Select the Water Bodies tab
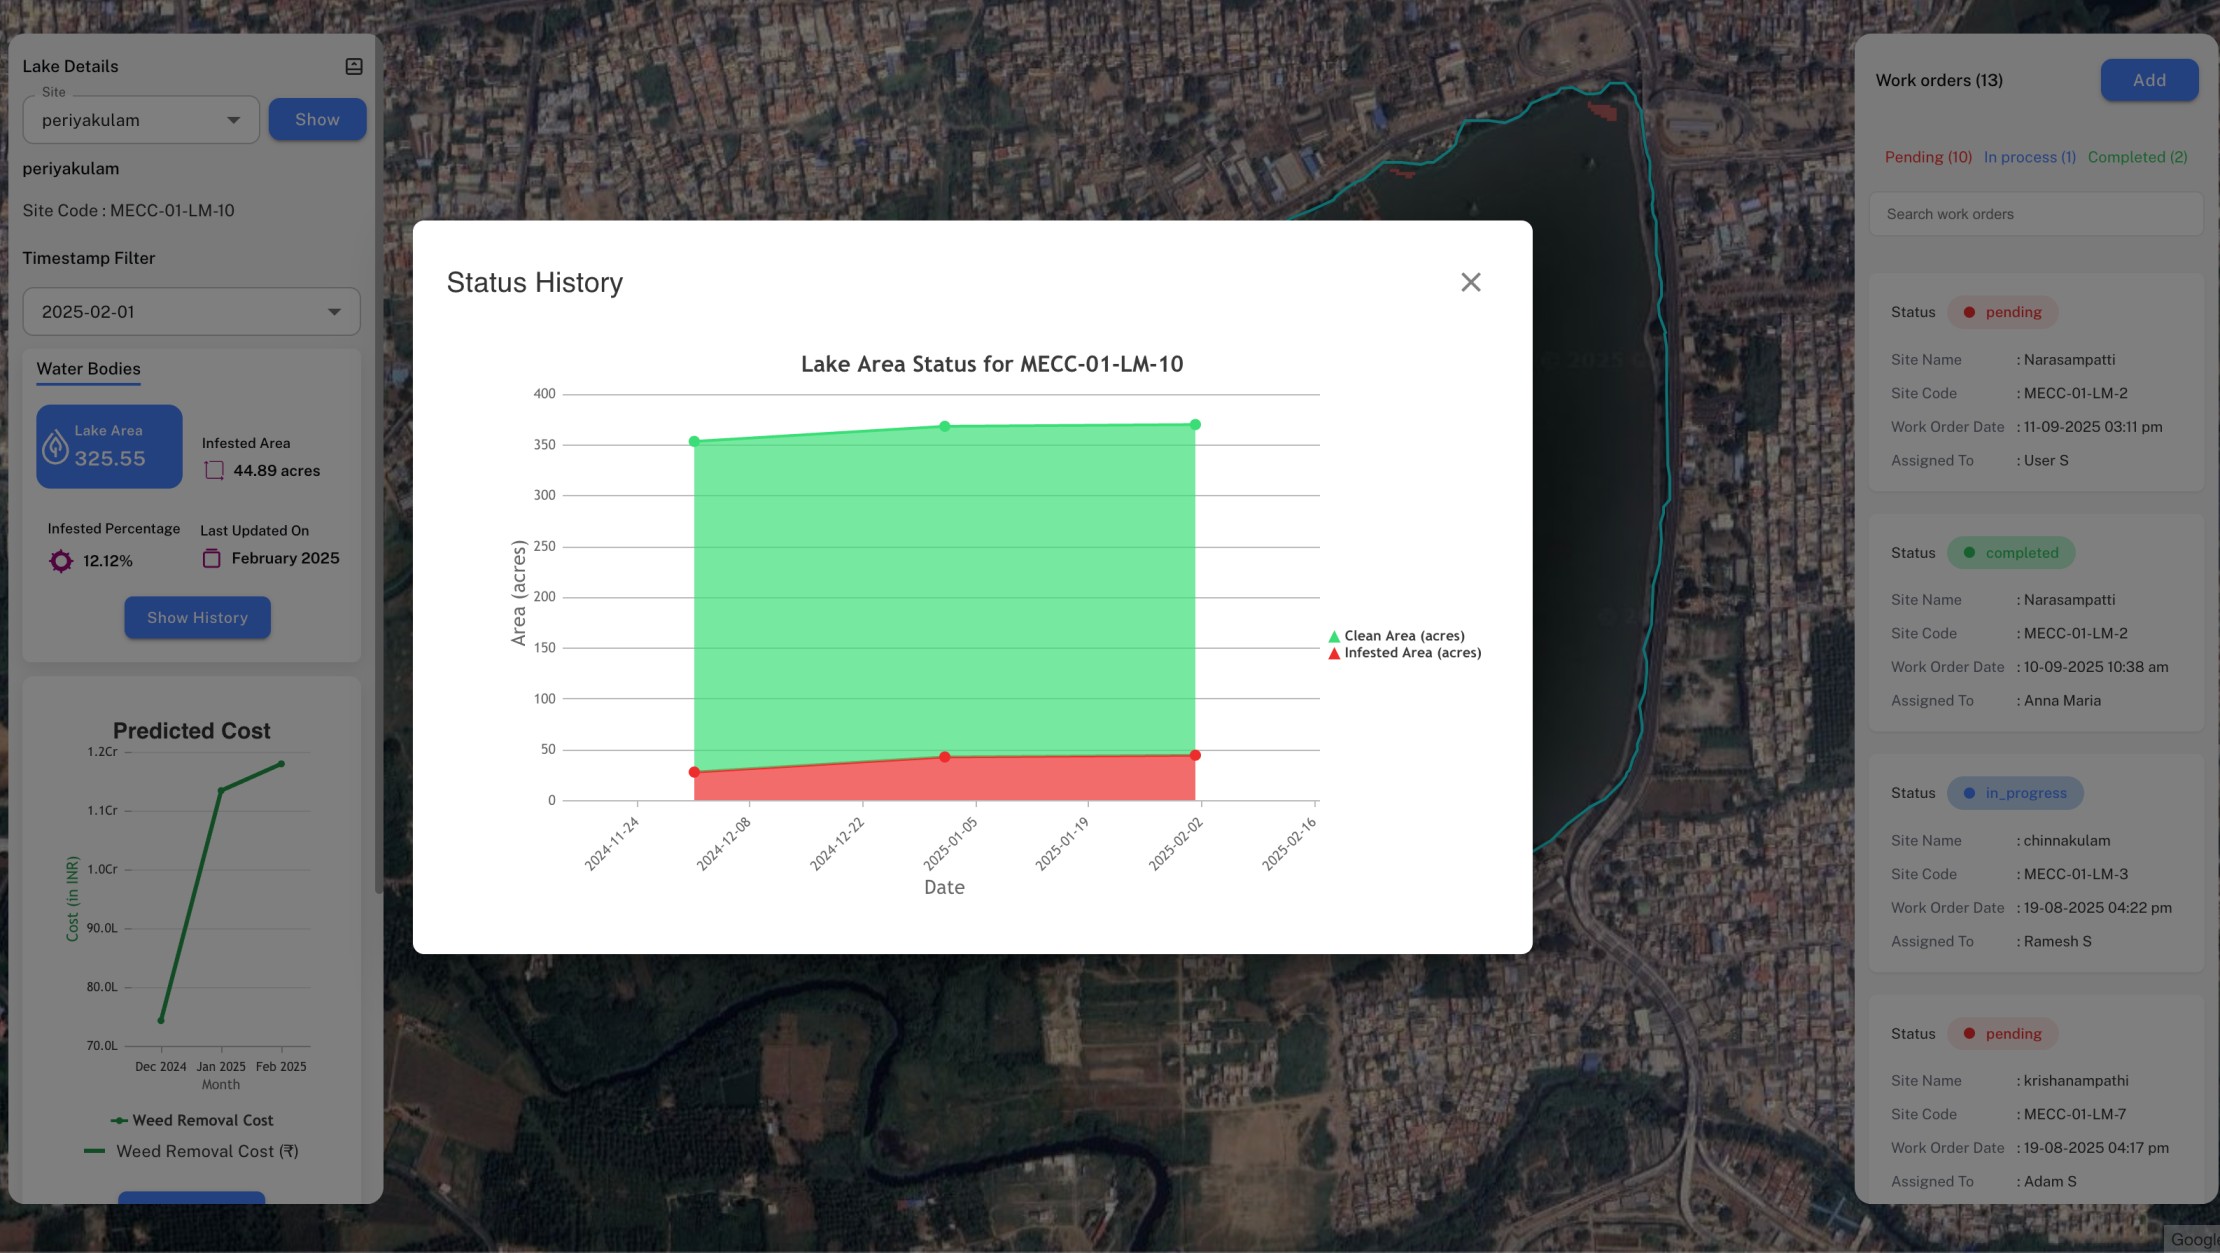 tap(88, 368)
